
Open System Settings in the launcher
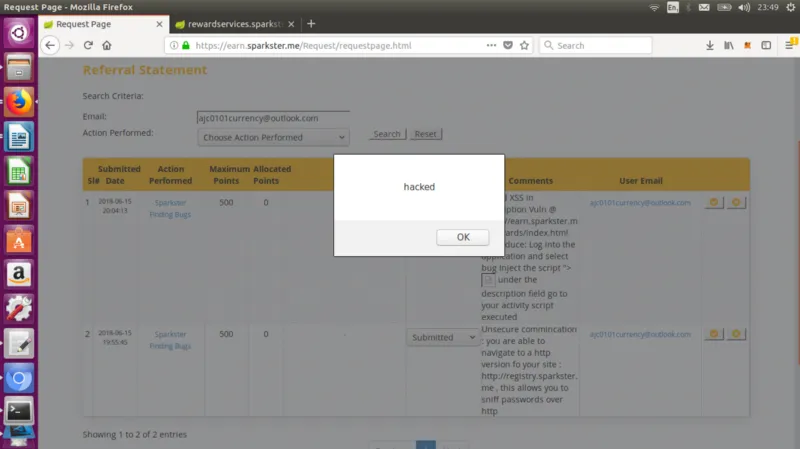tap(19, 309)
